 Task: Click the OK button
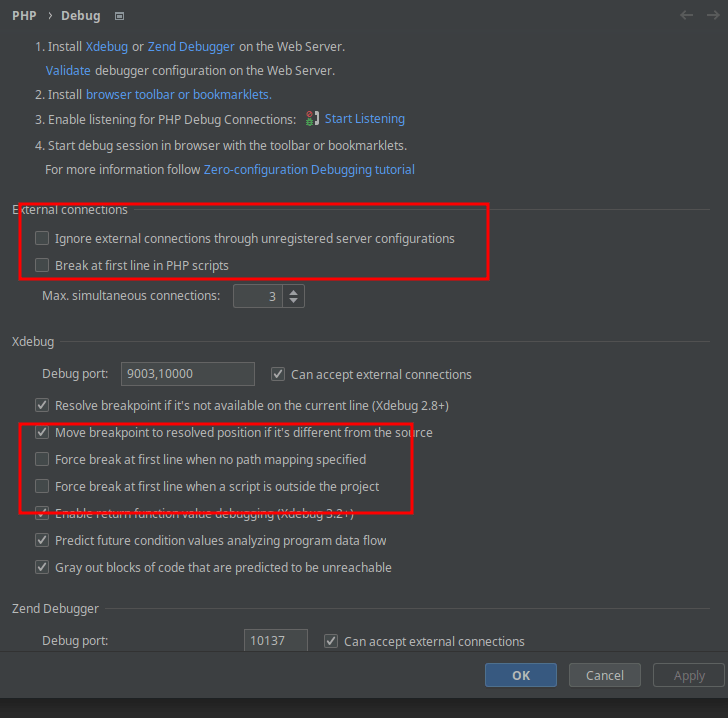click(521, 675)
